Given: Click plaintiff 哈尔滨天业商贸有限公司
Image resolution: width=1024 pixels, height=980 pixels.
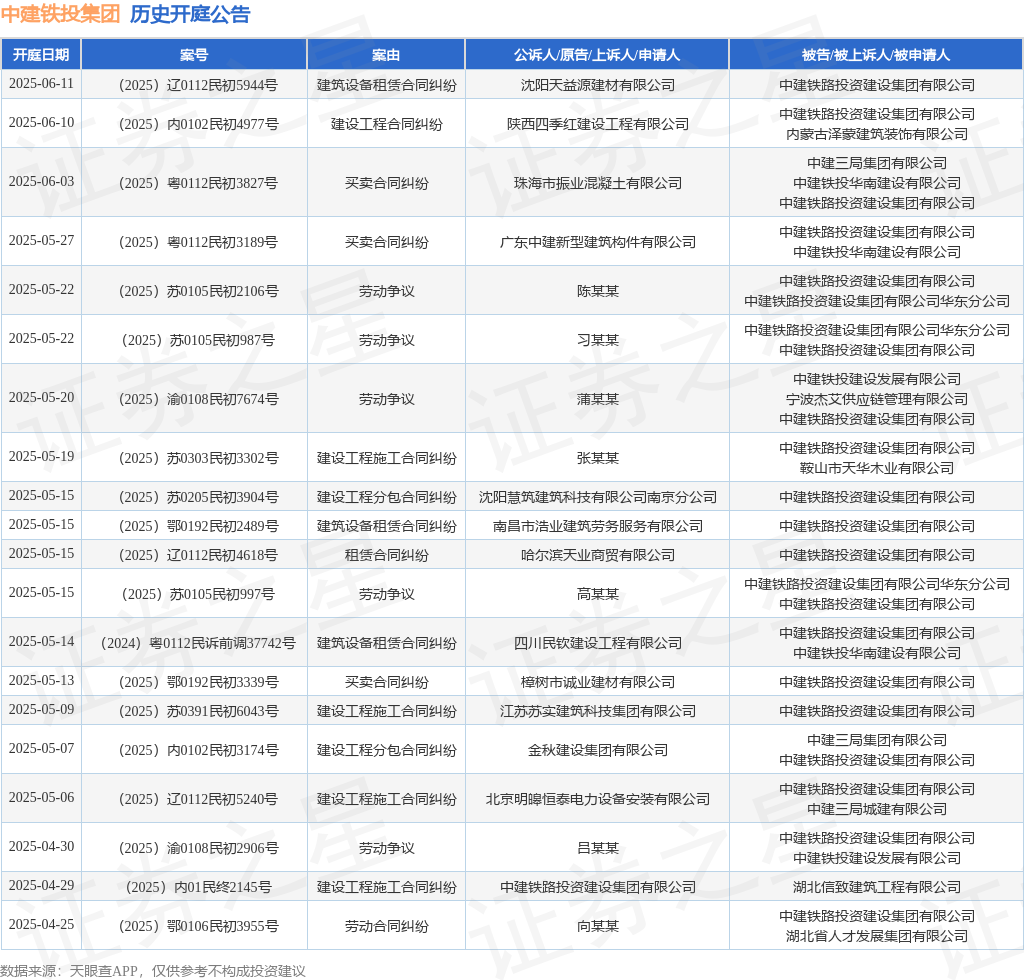Looking at the screenshot, I should (x=598, y=555).
